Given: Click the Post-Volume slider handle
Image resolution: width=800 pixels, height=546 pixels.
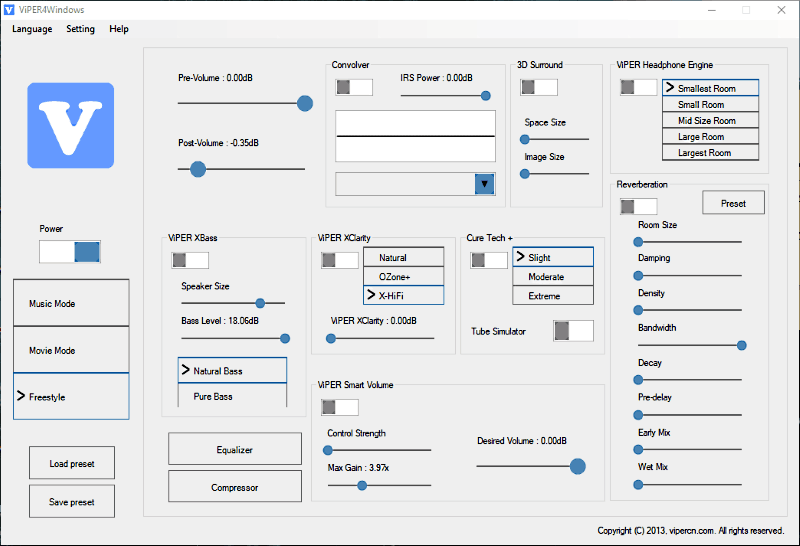Looking at the screenshot, I should click(x=197, y=169).
